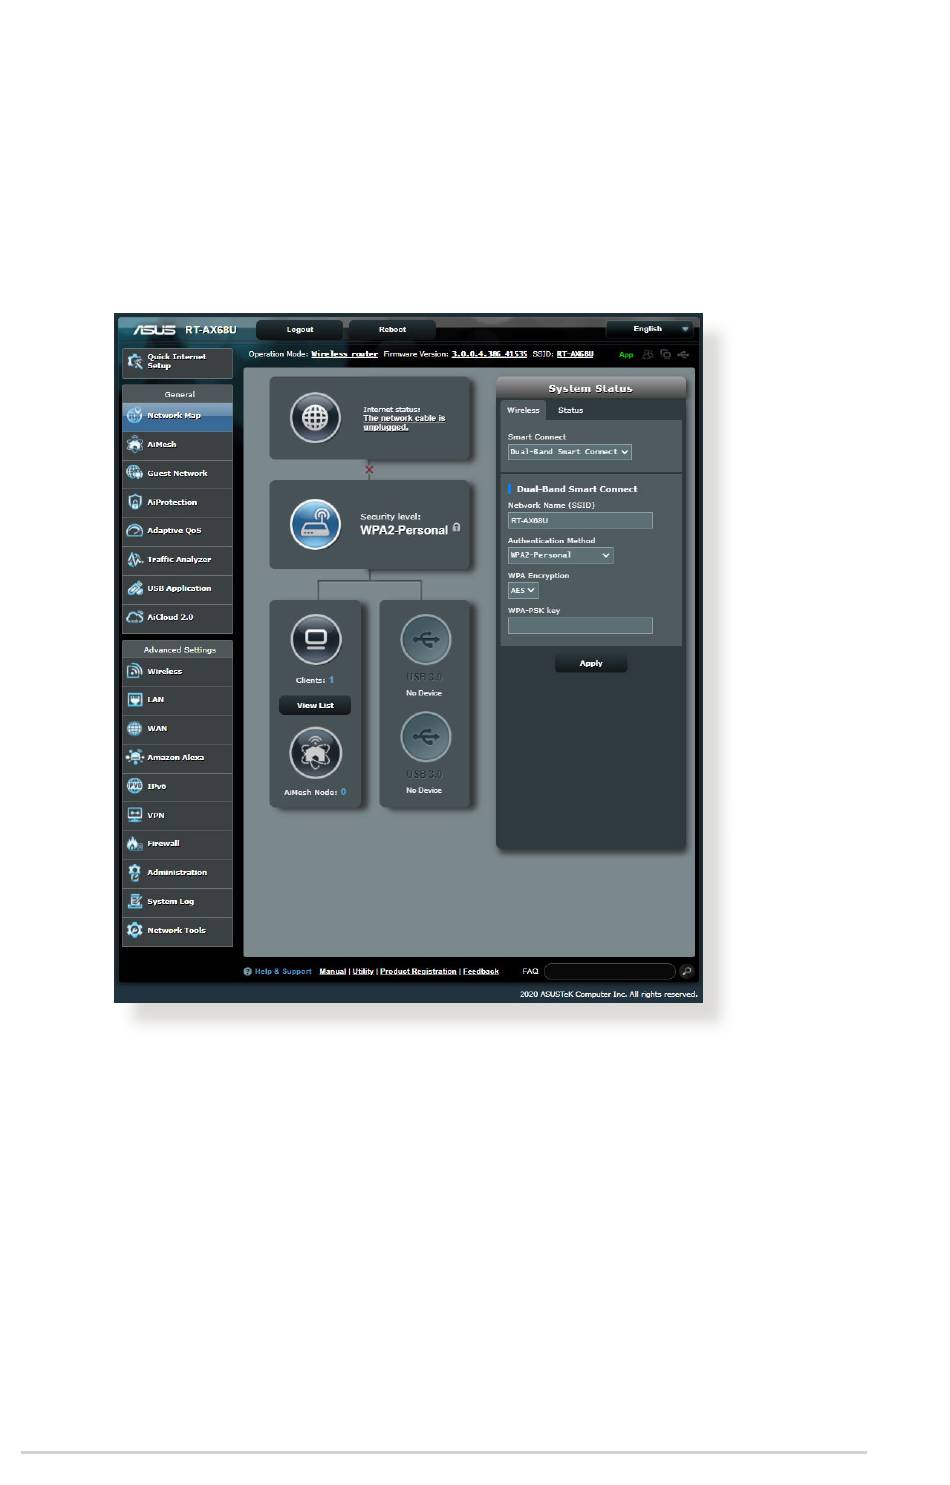The image size is (950, 1485).
Task: Click the upper USB 3.0 device icon
Action: click(426, 640)
